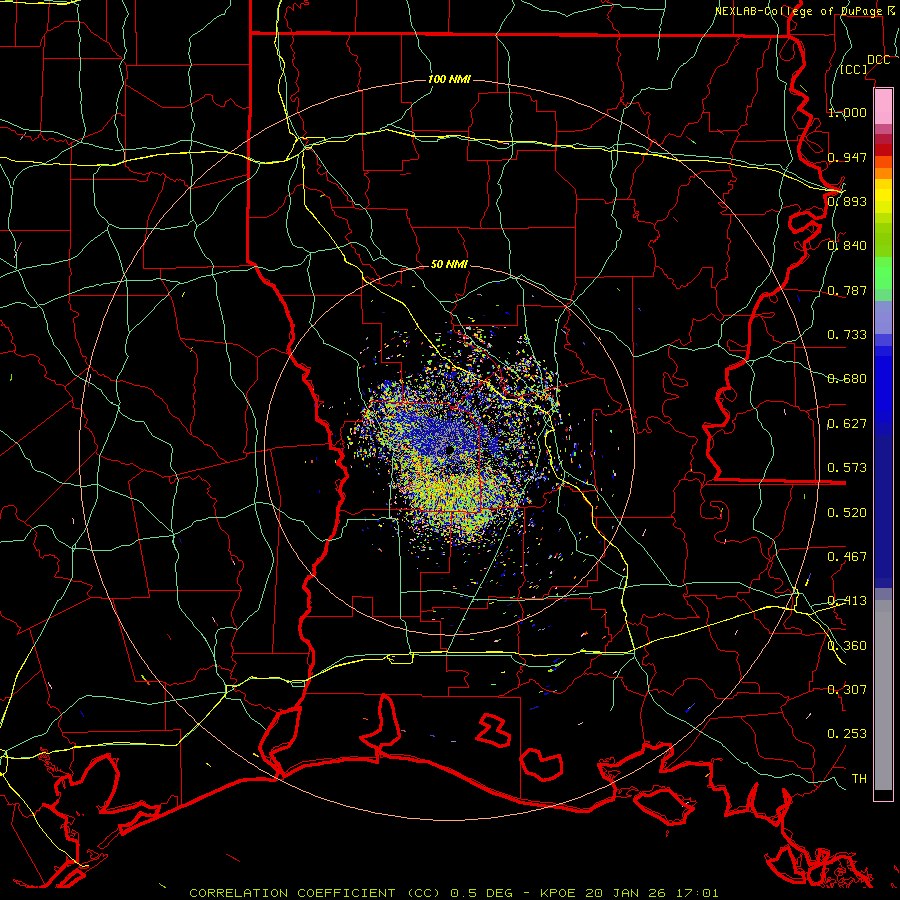Click the 1.000 scale value
The width and height of the screenshot is (900, 900).
(847, 112)
